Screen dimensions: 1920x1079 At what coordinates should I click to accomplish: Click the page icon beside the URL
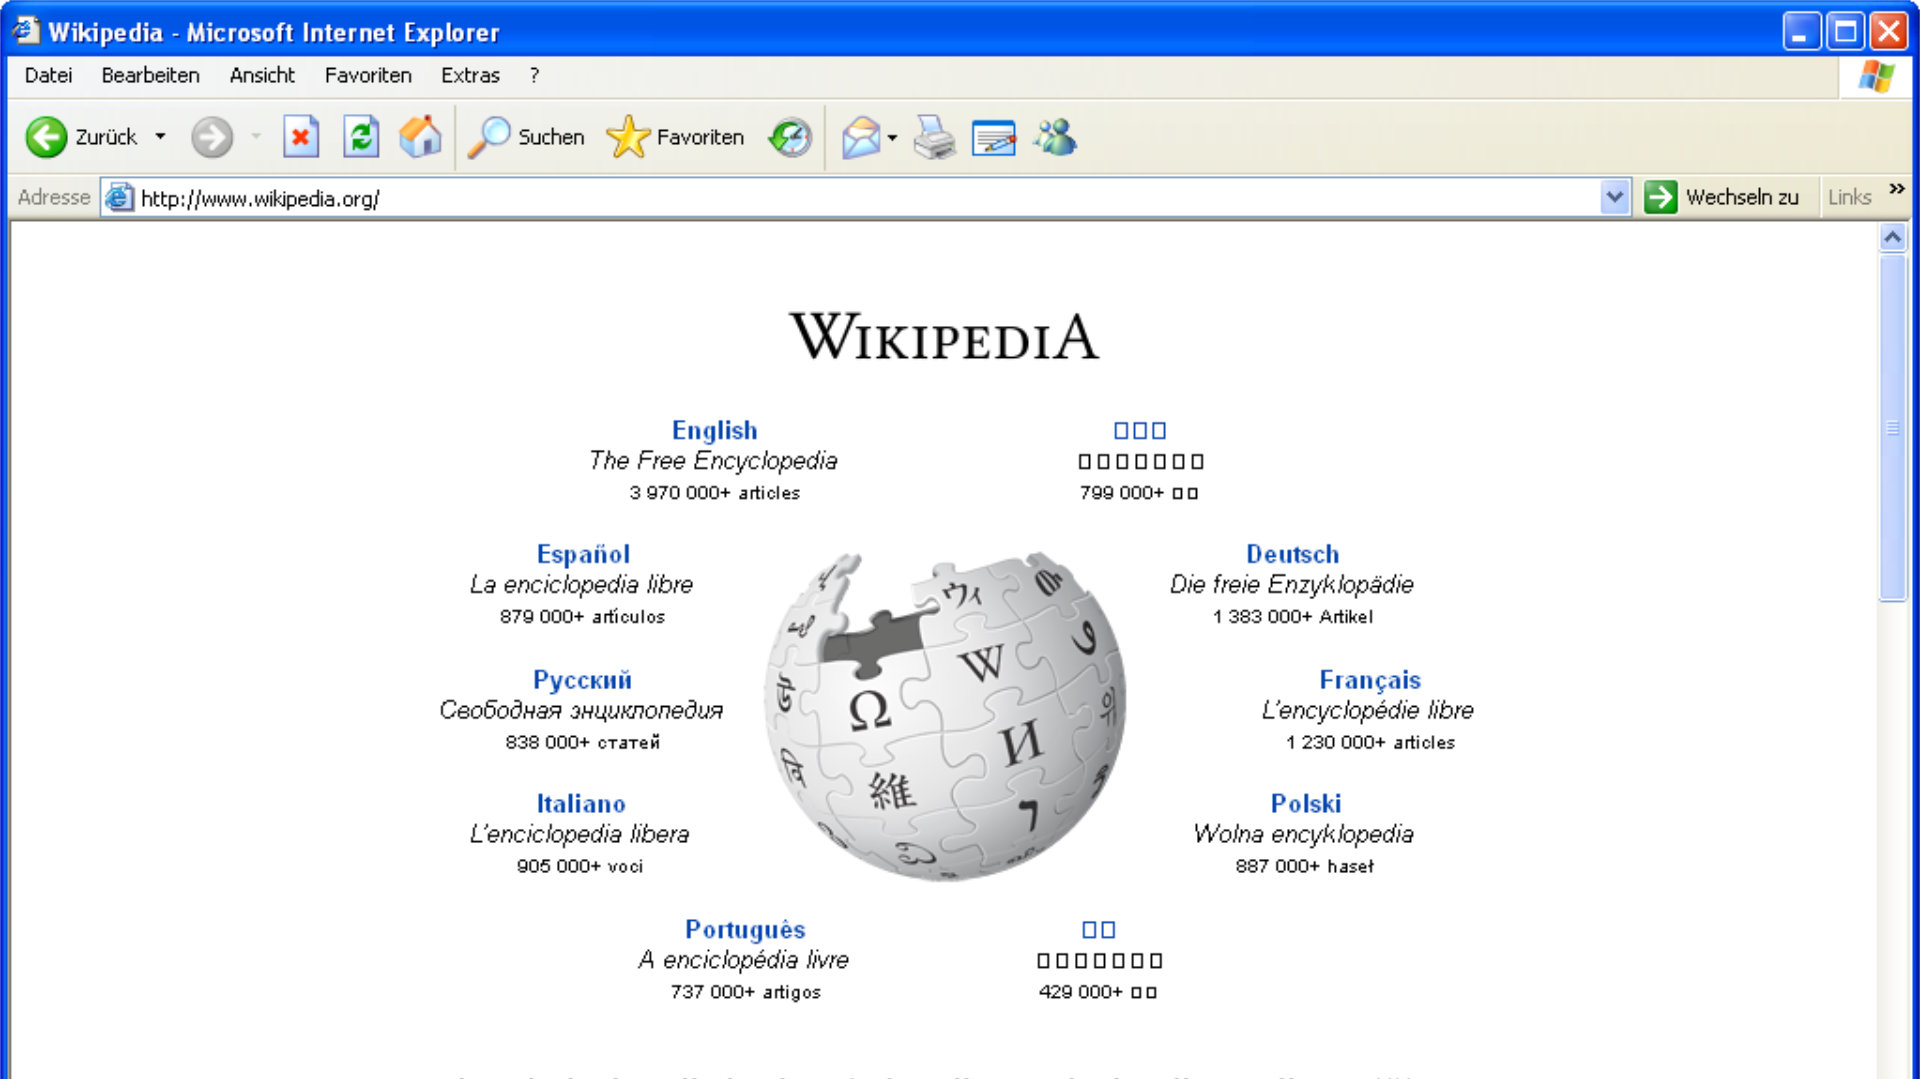(x=119, y=198)
